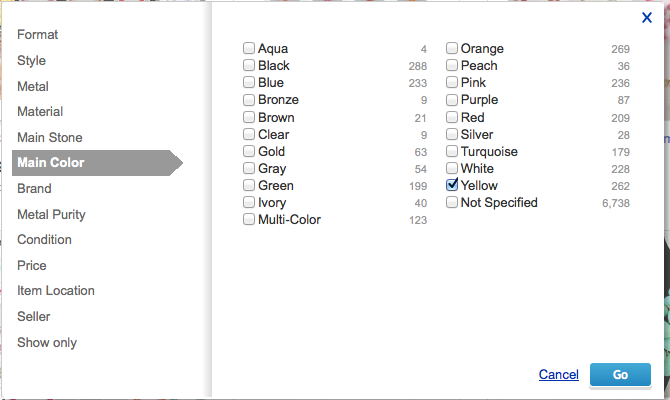Image resolution: width=670 pixels, height=400 pixels.
Task: Mark the Purple checkbox
Action: tap(452, 100)
